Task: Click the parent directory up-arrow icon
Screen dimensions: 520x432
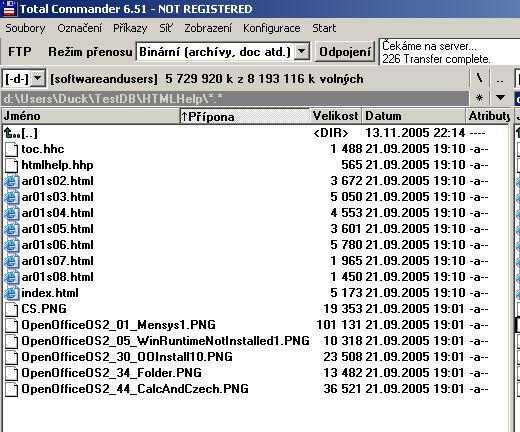Action: pyautogui.click(x=12, y=133)
